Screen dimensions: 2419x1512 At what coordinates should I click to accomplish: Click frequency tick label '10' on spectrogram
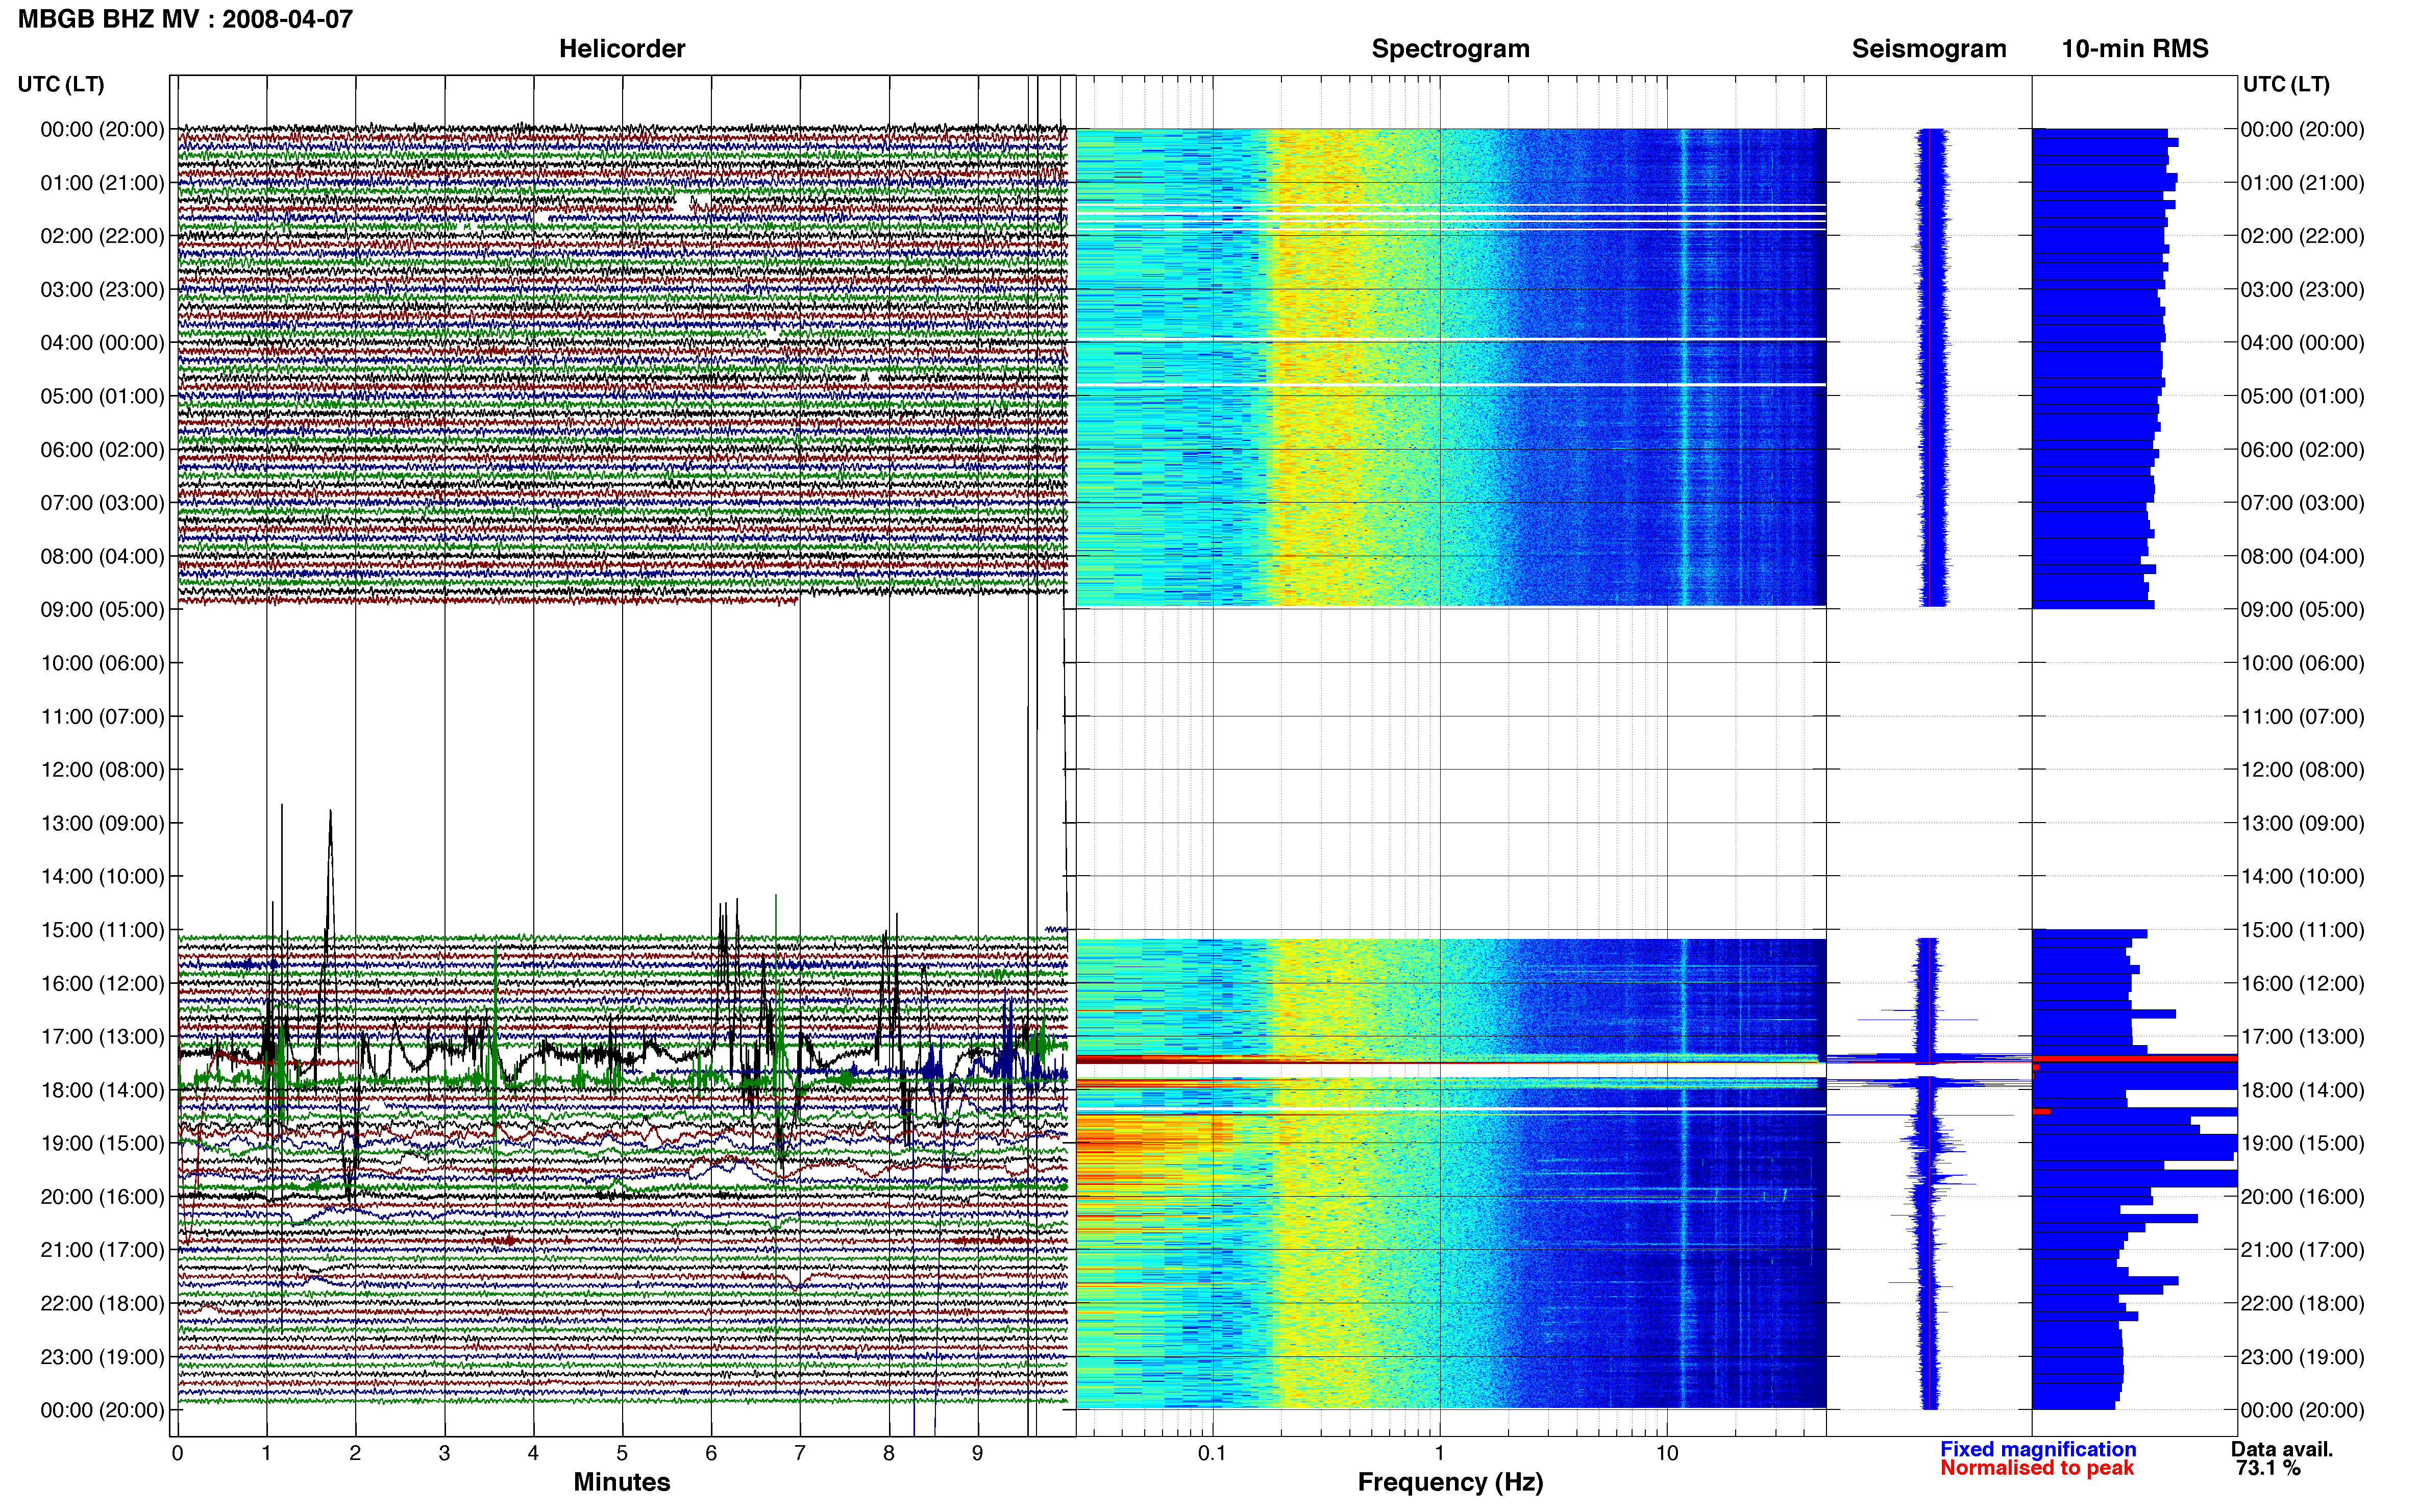click(1667, 1453)
